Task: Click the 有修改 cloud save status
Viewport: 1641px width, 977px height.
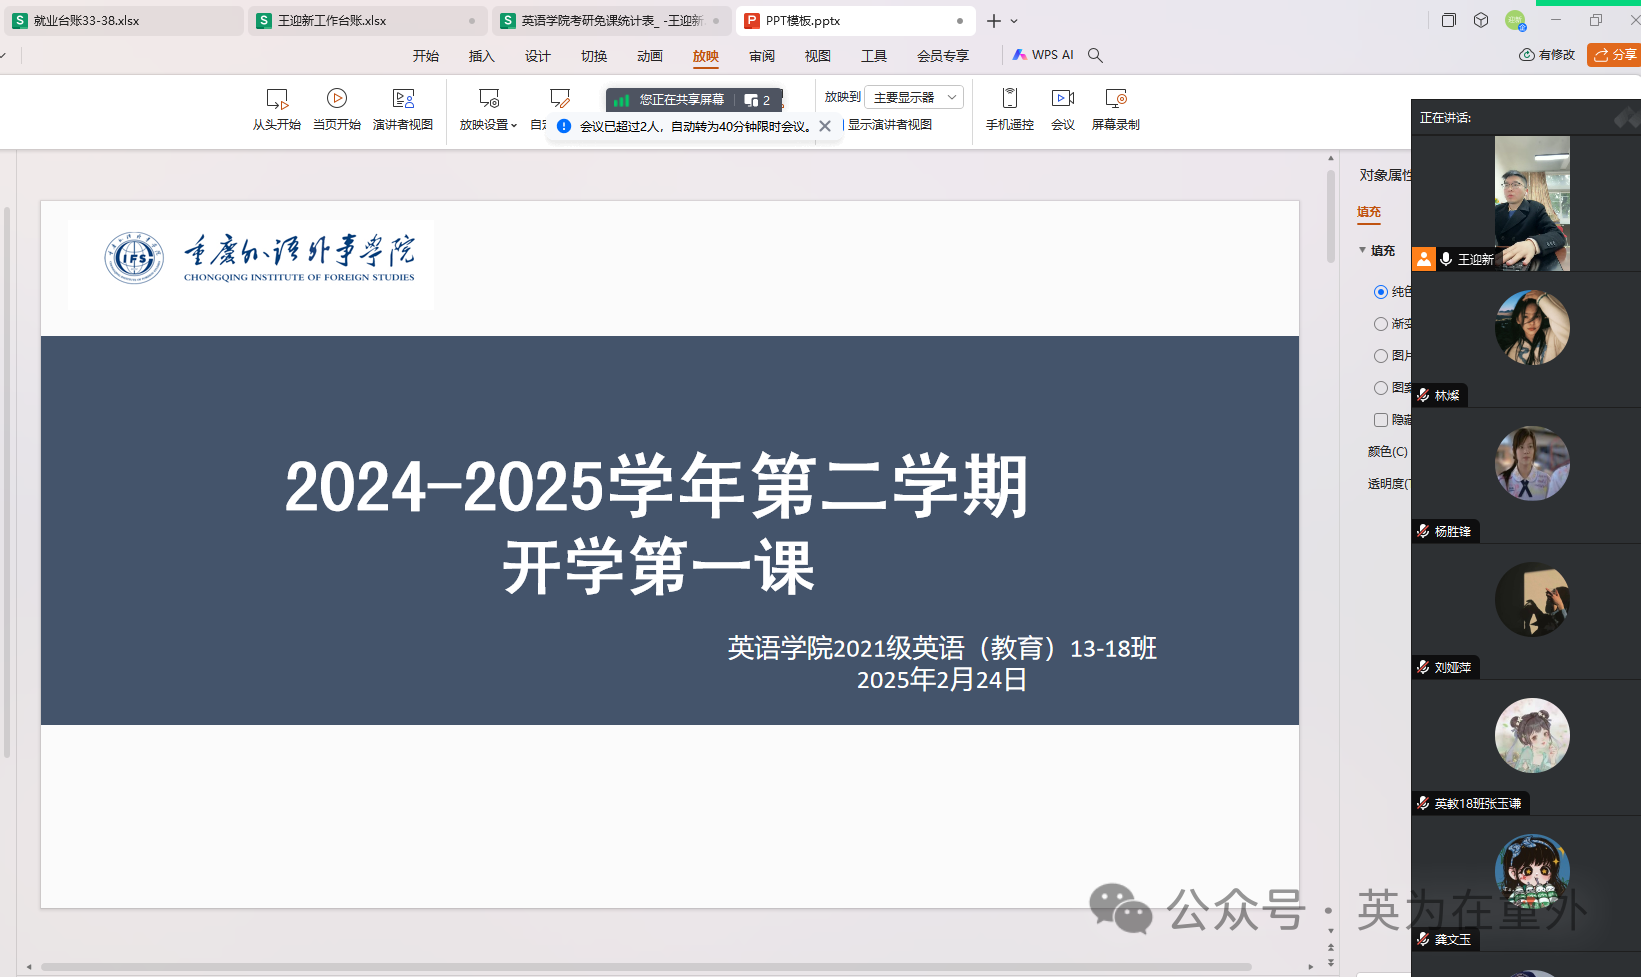Action: pos(1547,55)
